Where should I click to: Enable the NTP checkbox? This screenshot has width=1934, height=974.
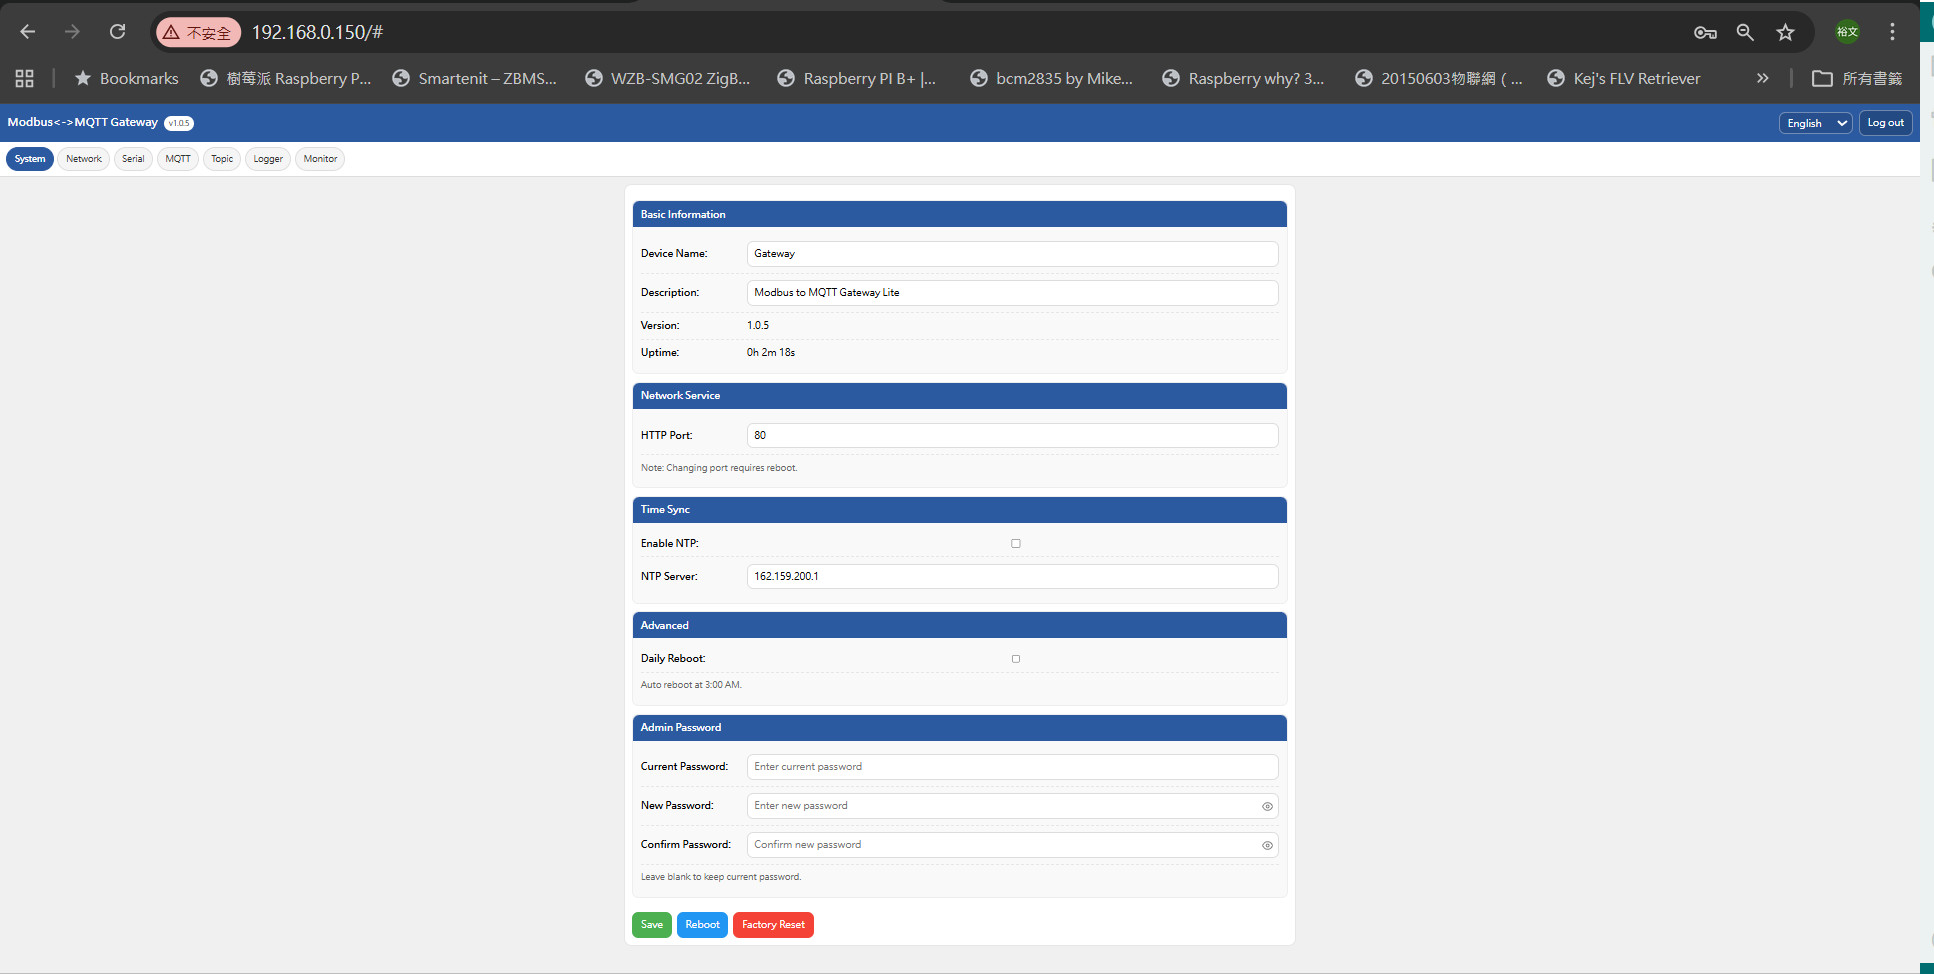1015,543
